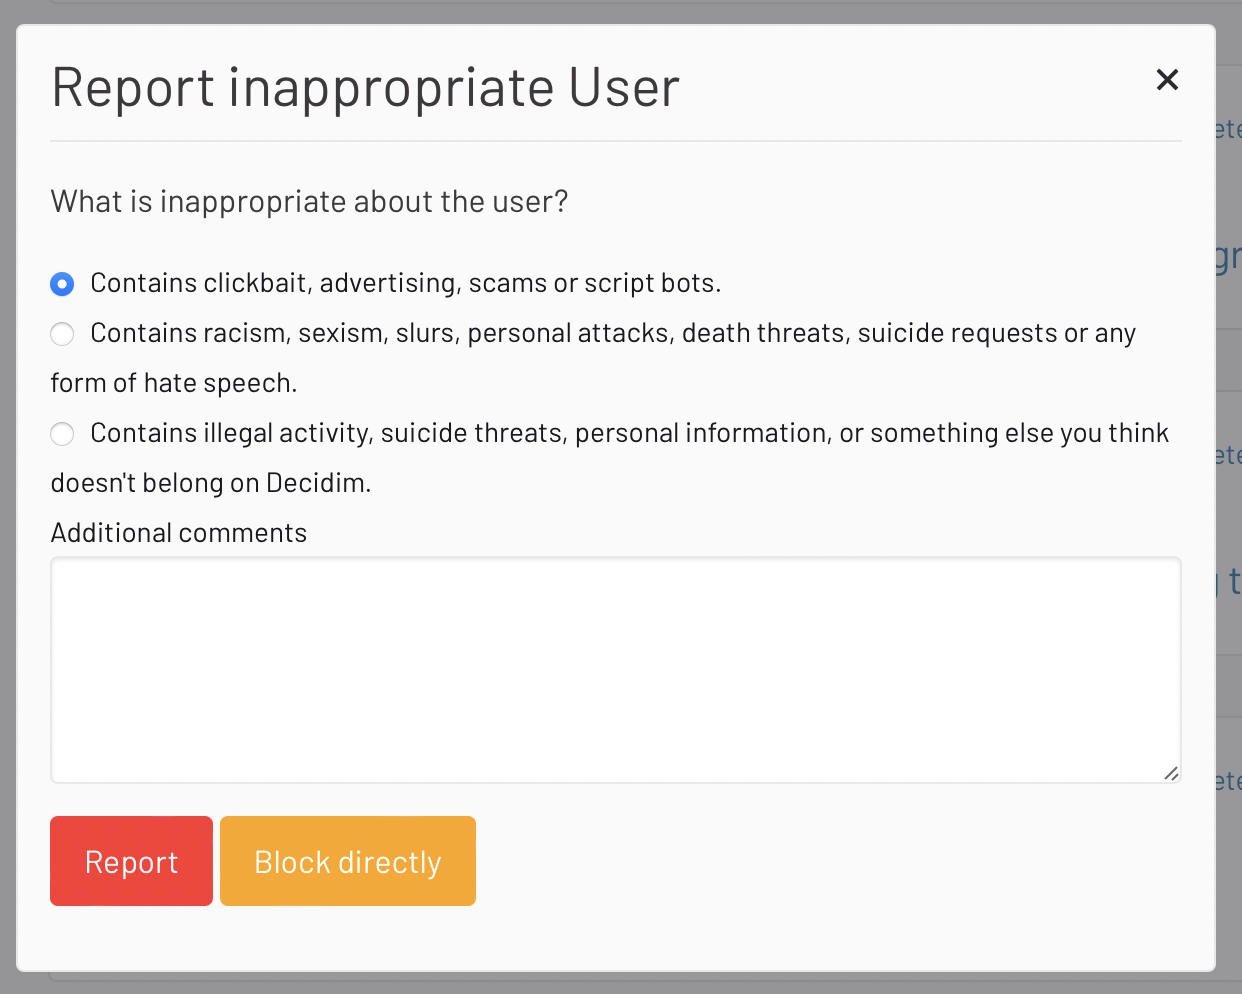1242x994 pixels.
Task: Close the report dialog with the X
Action: pos(1167,80)
